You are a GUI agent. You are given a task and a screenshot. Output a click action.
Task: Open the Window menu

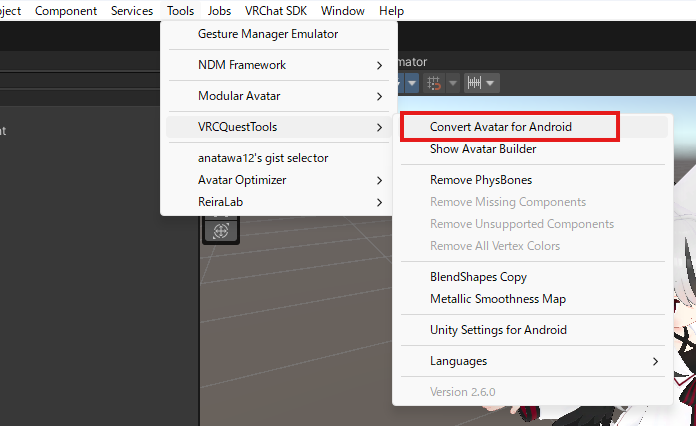[343, 11]
